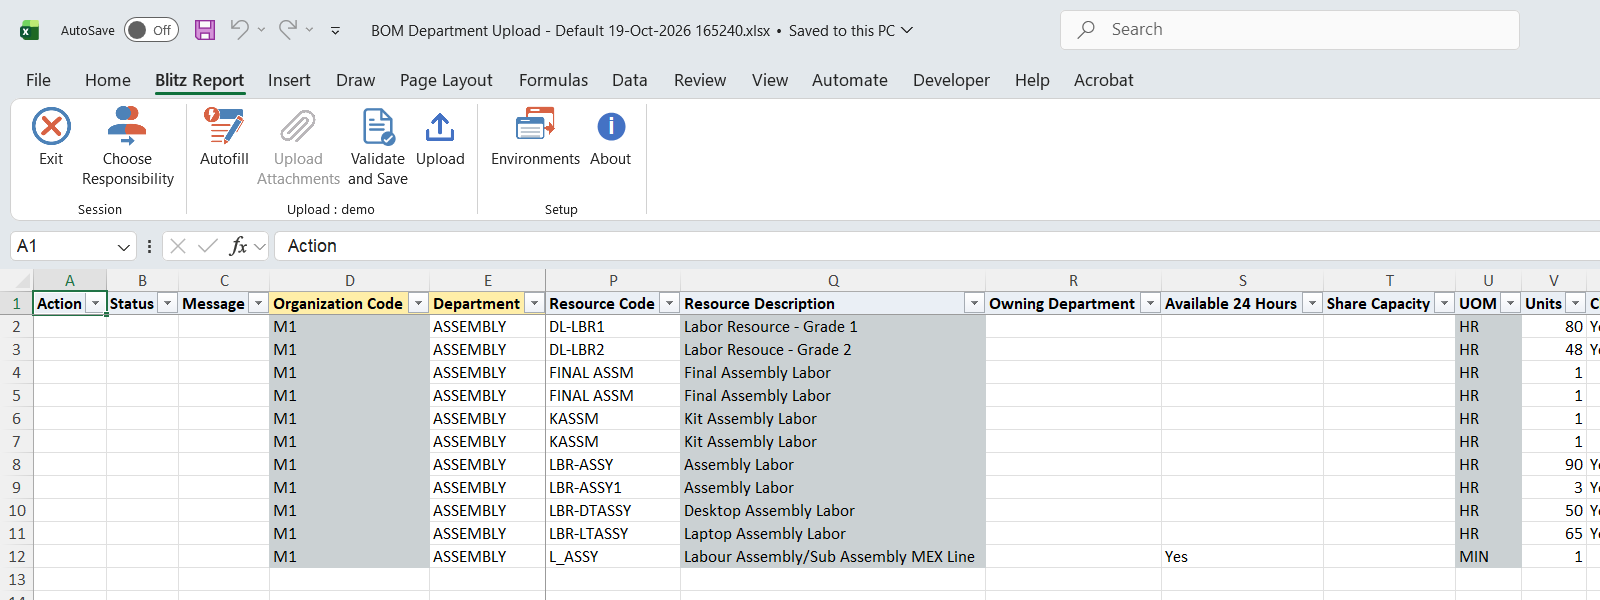Open Available 24 Hours filter dropdown

click(x=1312, y=303)
